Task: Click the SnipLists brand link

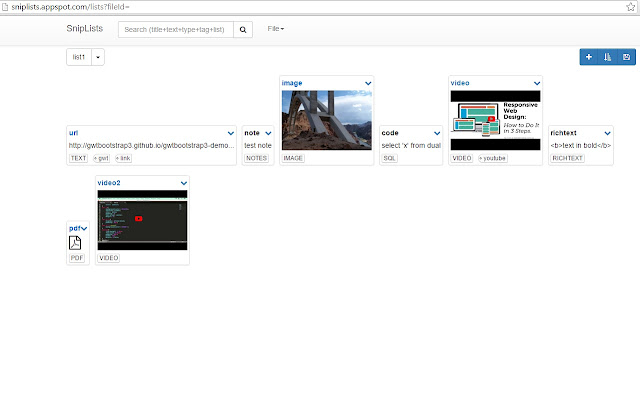Action: pyautogui.click(x=85, y=29)
